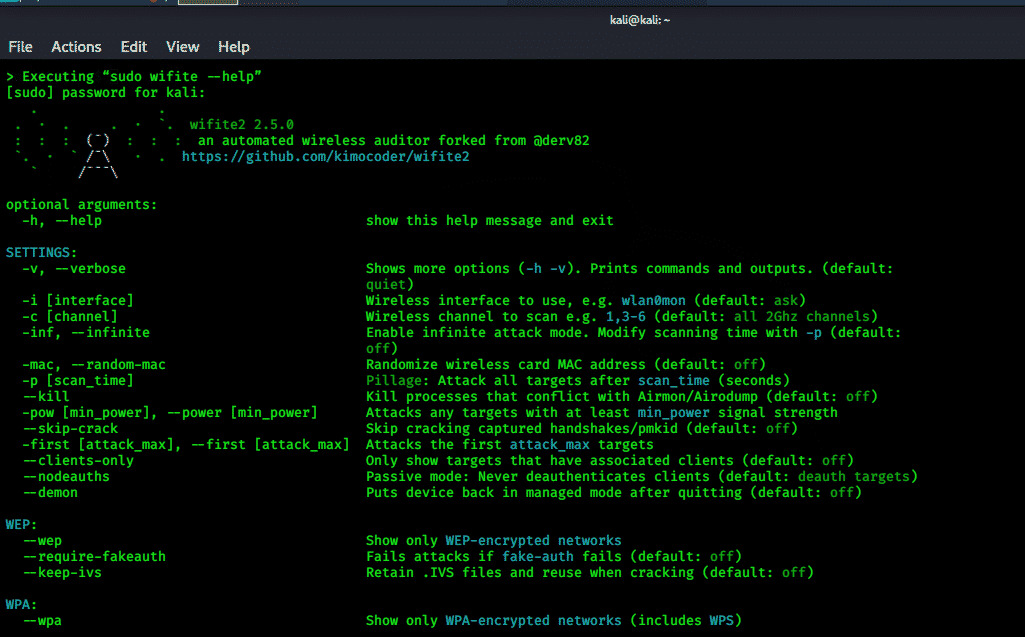Click the '[sudo] password for kali:' prompt
Viewport: 1025px width, 637px height.
pos(105,93)
